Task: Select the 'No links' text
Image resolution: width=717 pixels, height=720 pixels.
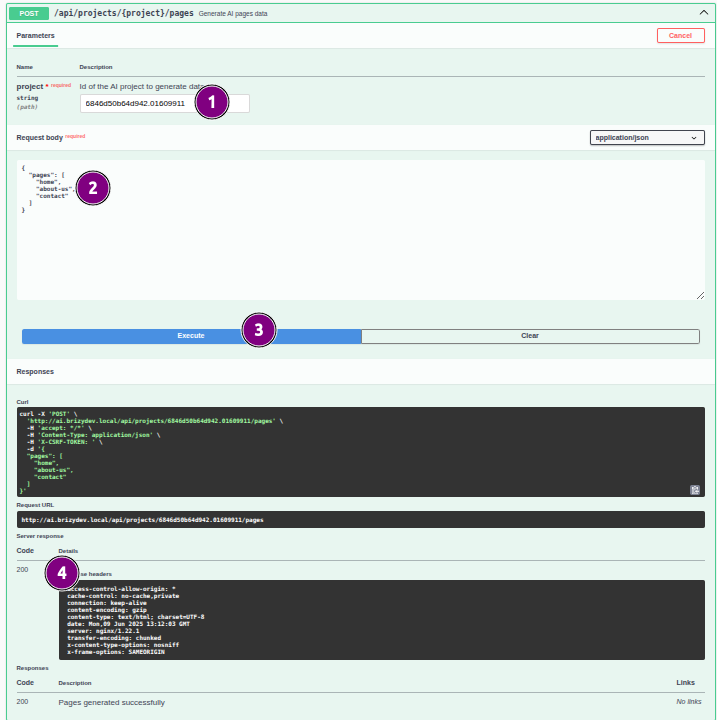Action: [689, 702]
